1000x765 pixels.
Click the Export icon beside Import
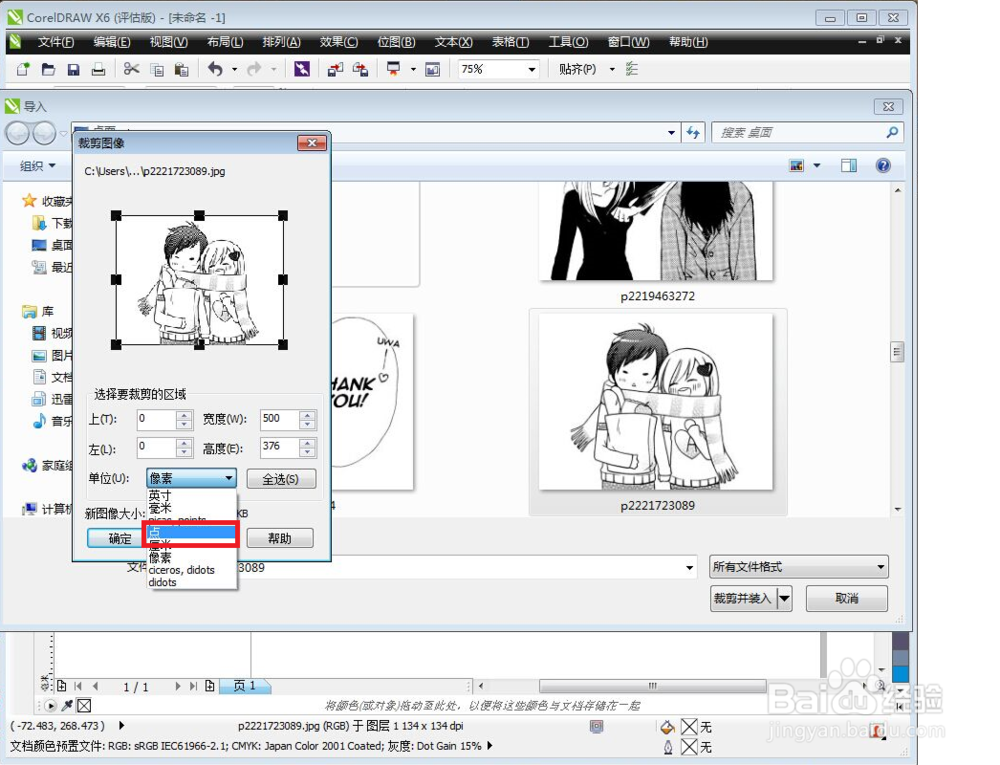click(360, 69)
